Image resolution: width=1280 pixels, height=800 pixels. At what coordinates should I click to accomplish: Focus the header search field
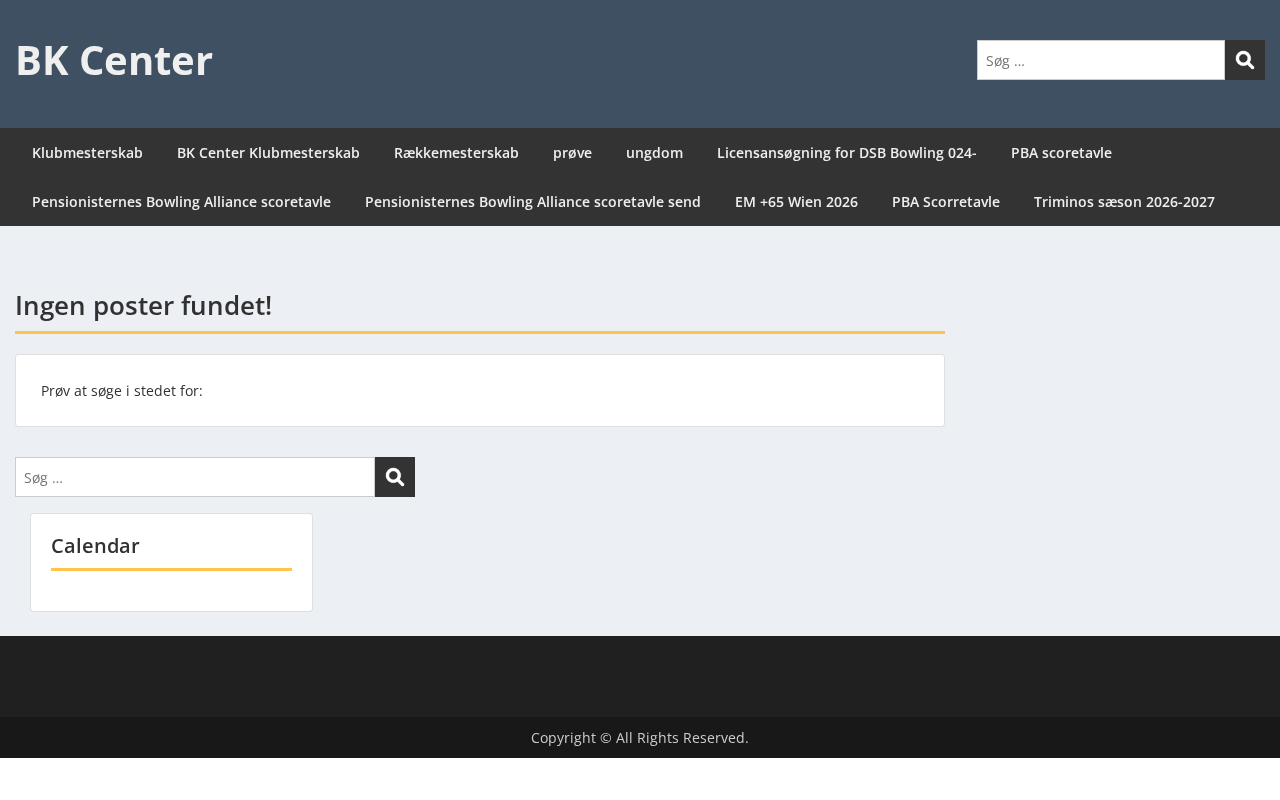(x=1101, y=60)
